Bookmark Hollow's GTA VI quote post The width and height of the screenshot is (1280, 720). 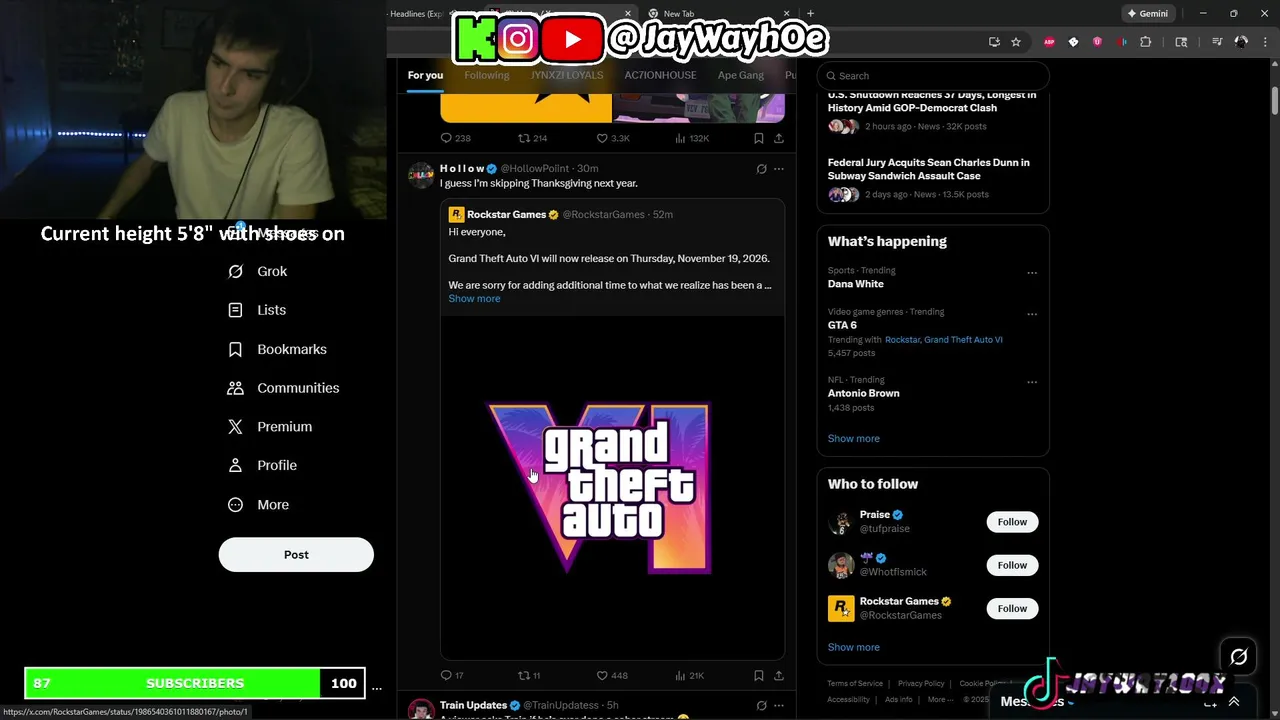pos(759,676)
